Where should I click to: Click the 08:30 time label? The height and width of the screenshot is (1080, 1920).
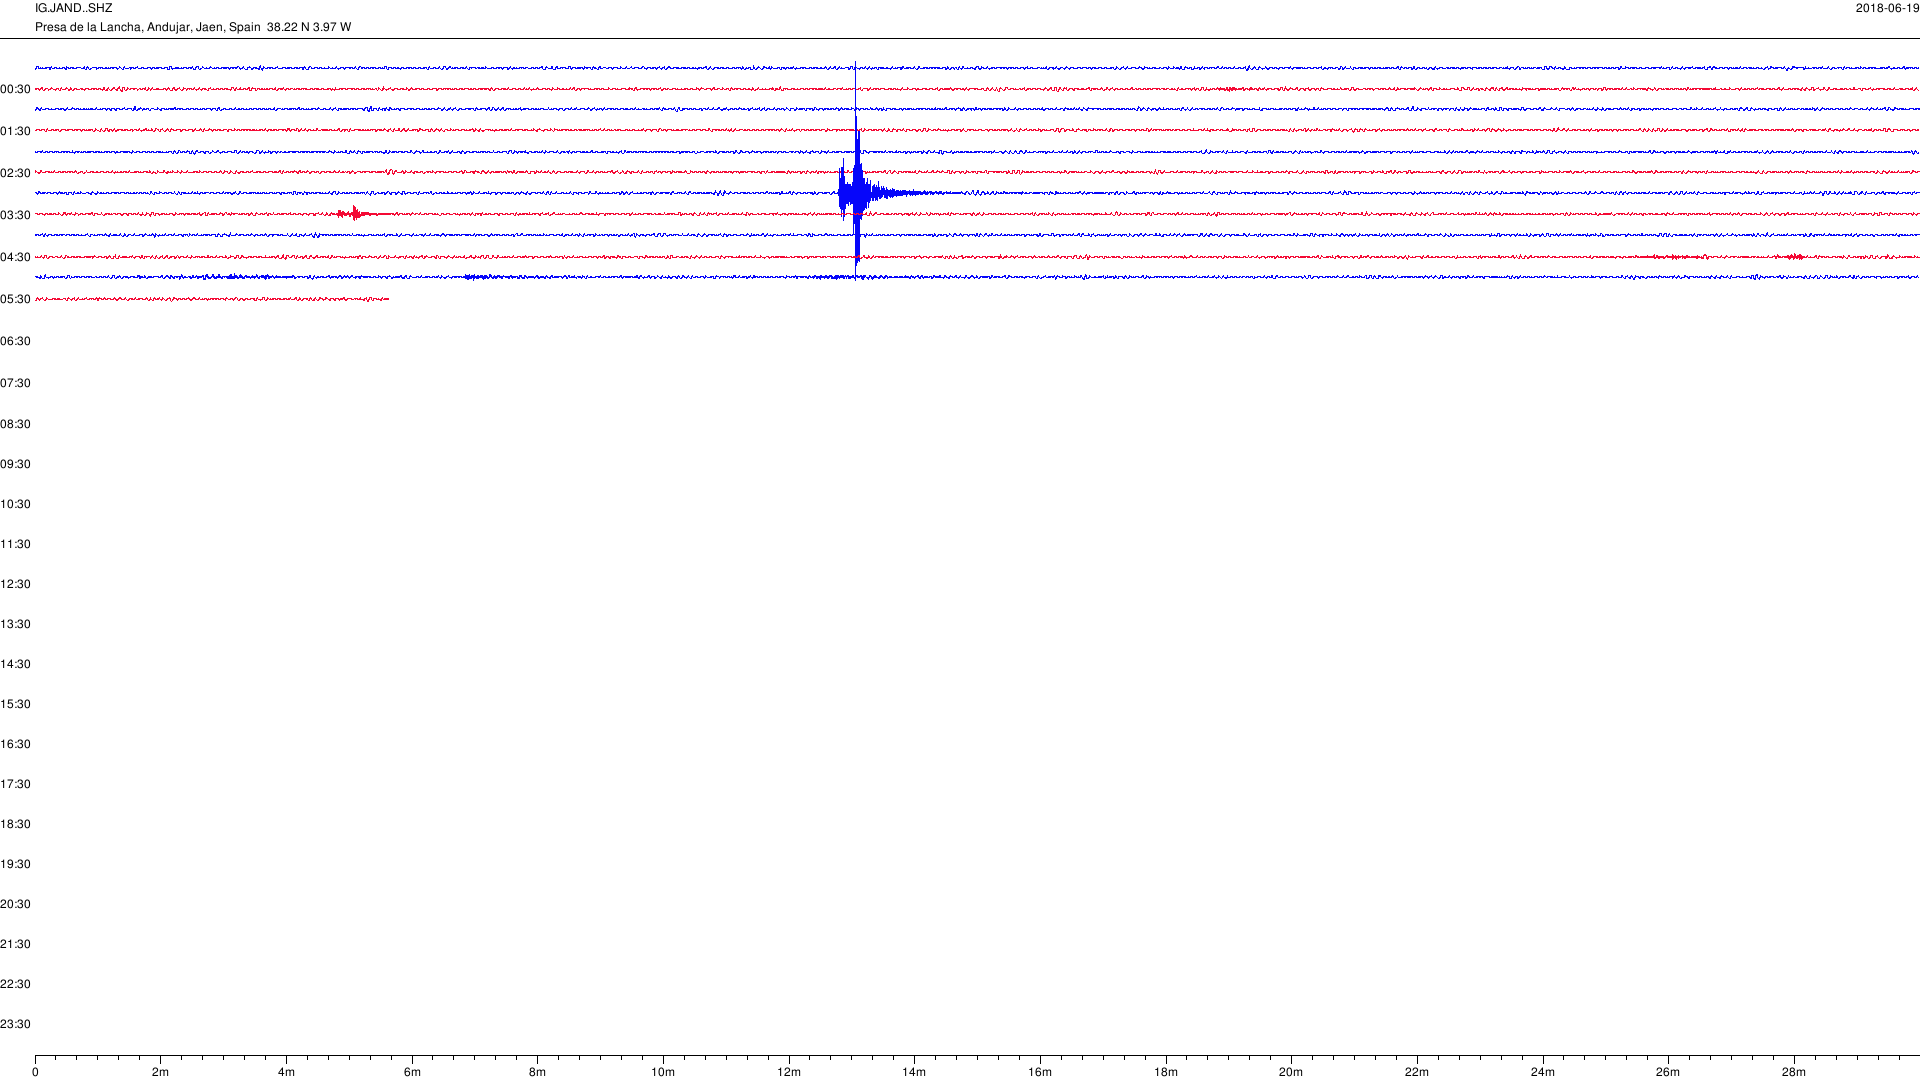(15, 424)
